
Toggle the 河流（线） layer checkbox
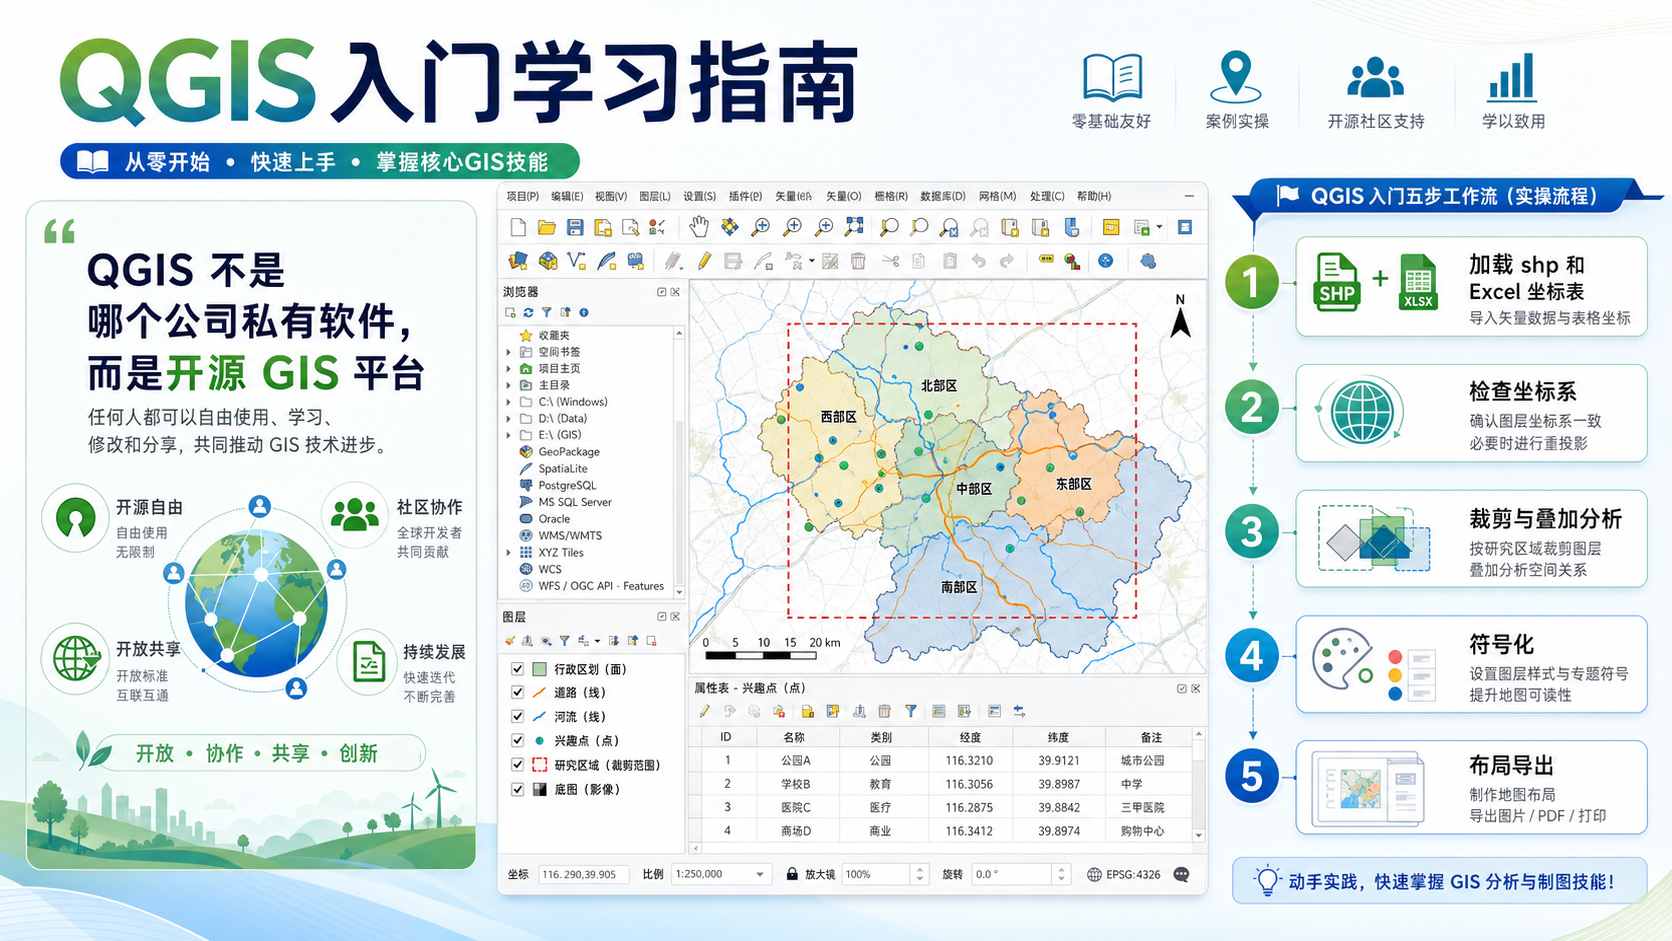[517, 716]
